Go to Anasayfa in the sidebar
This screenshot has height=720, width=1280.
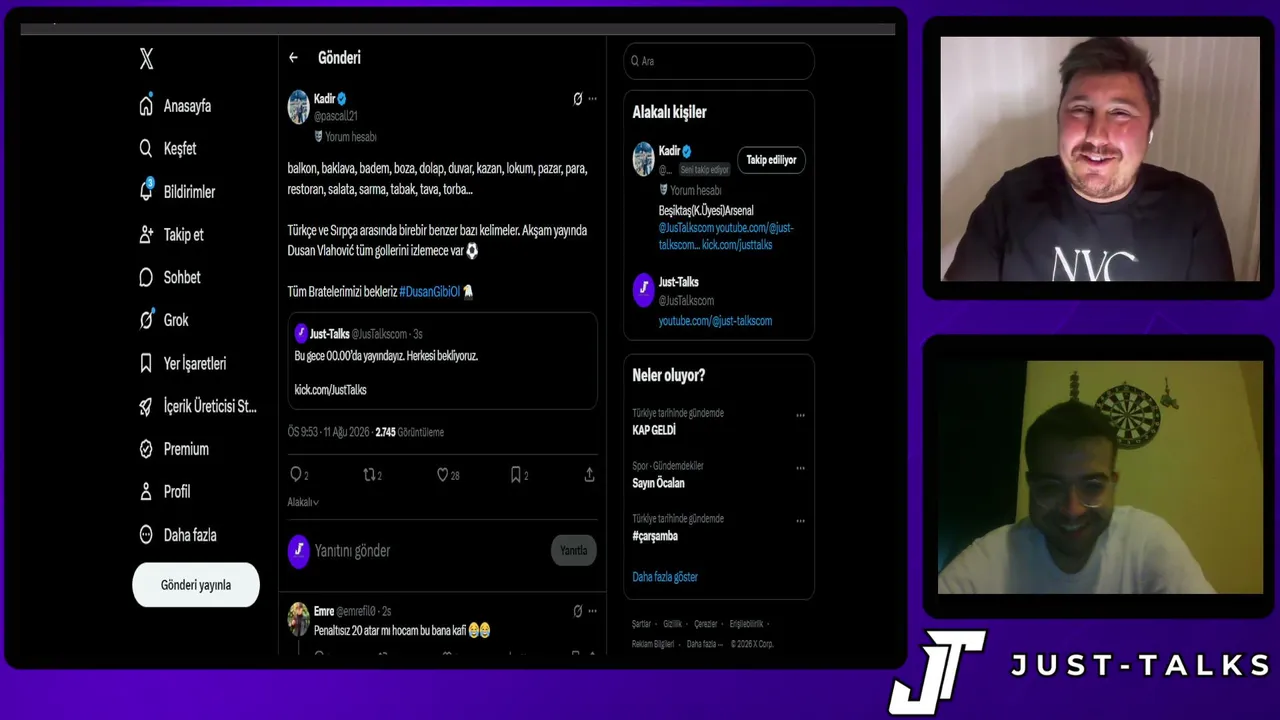[175, 106]
